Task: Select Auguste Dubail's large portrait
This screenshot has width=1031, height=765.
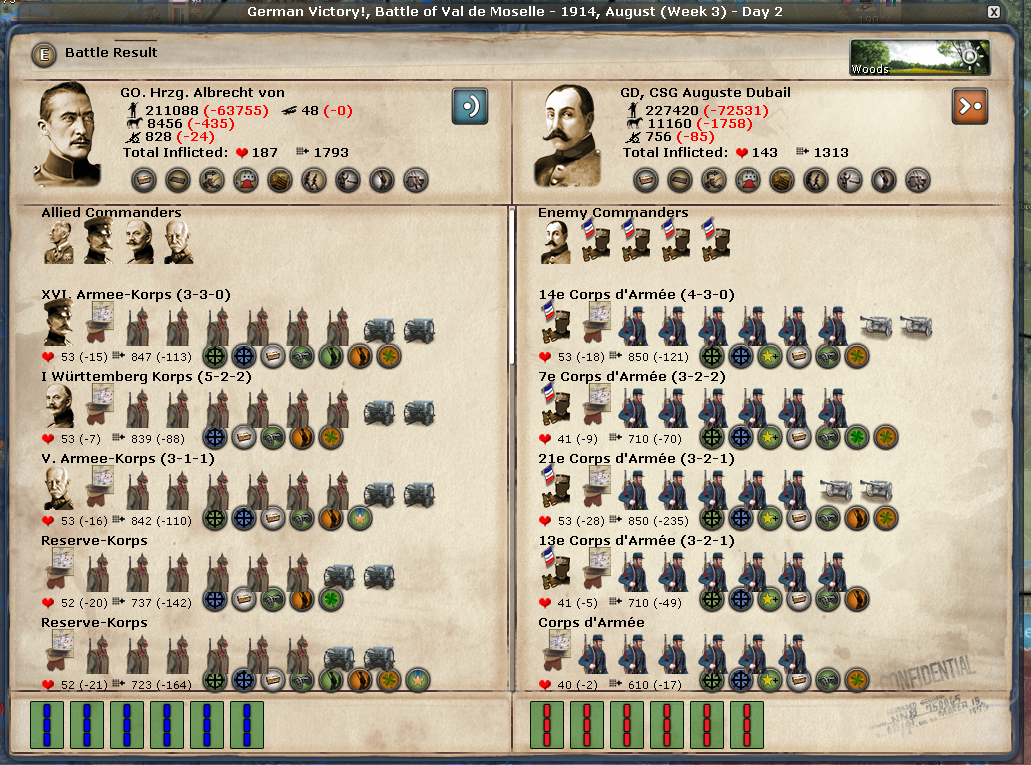Action: [x=568, y=135]
